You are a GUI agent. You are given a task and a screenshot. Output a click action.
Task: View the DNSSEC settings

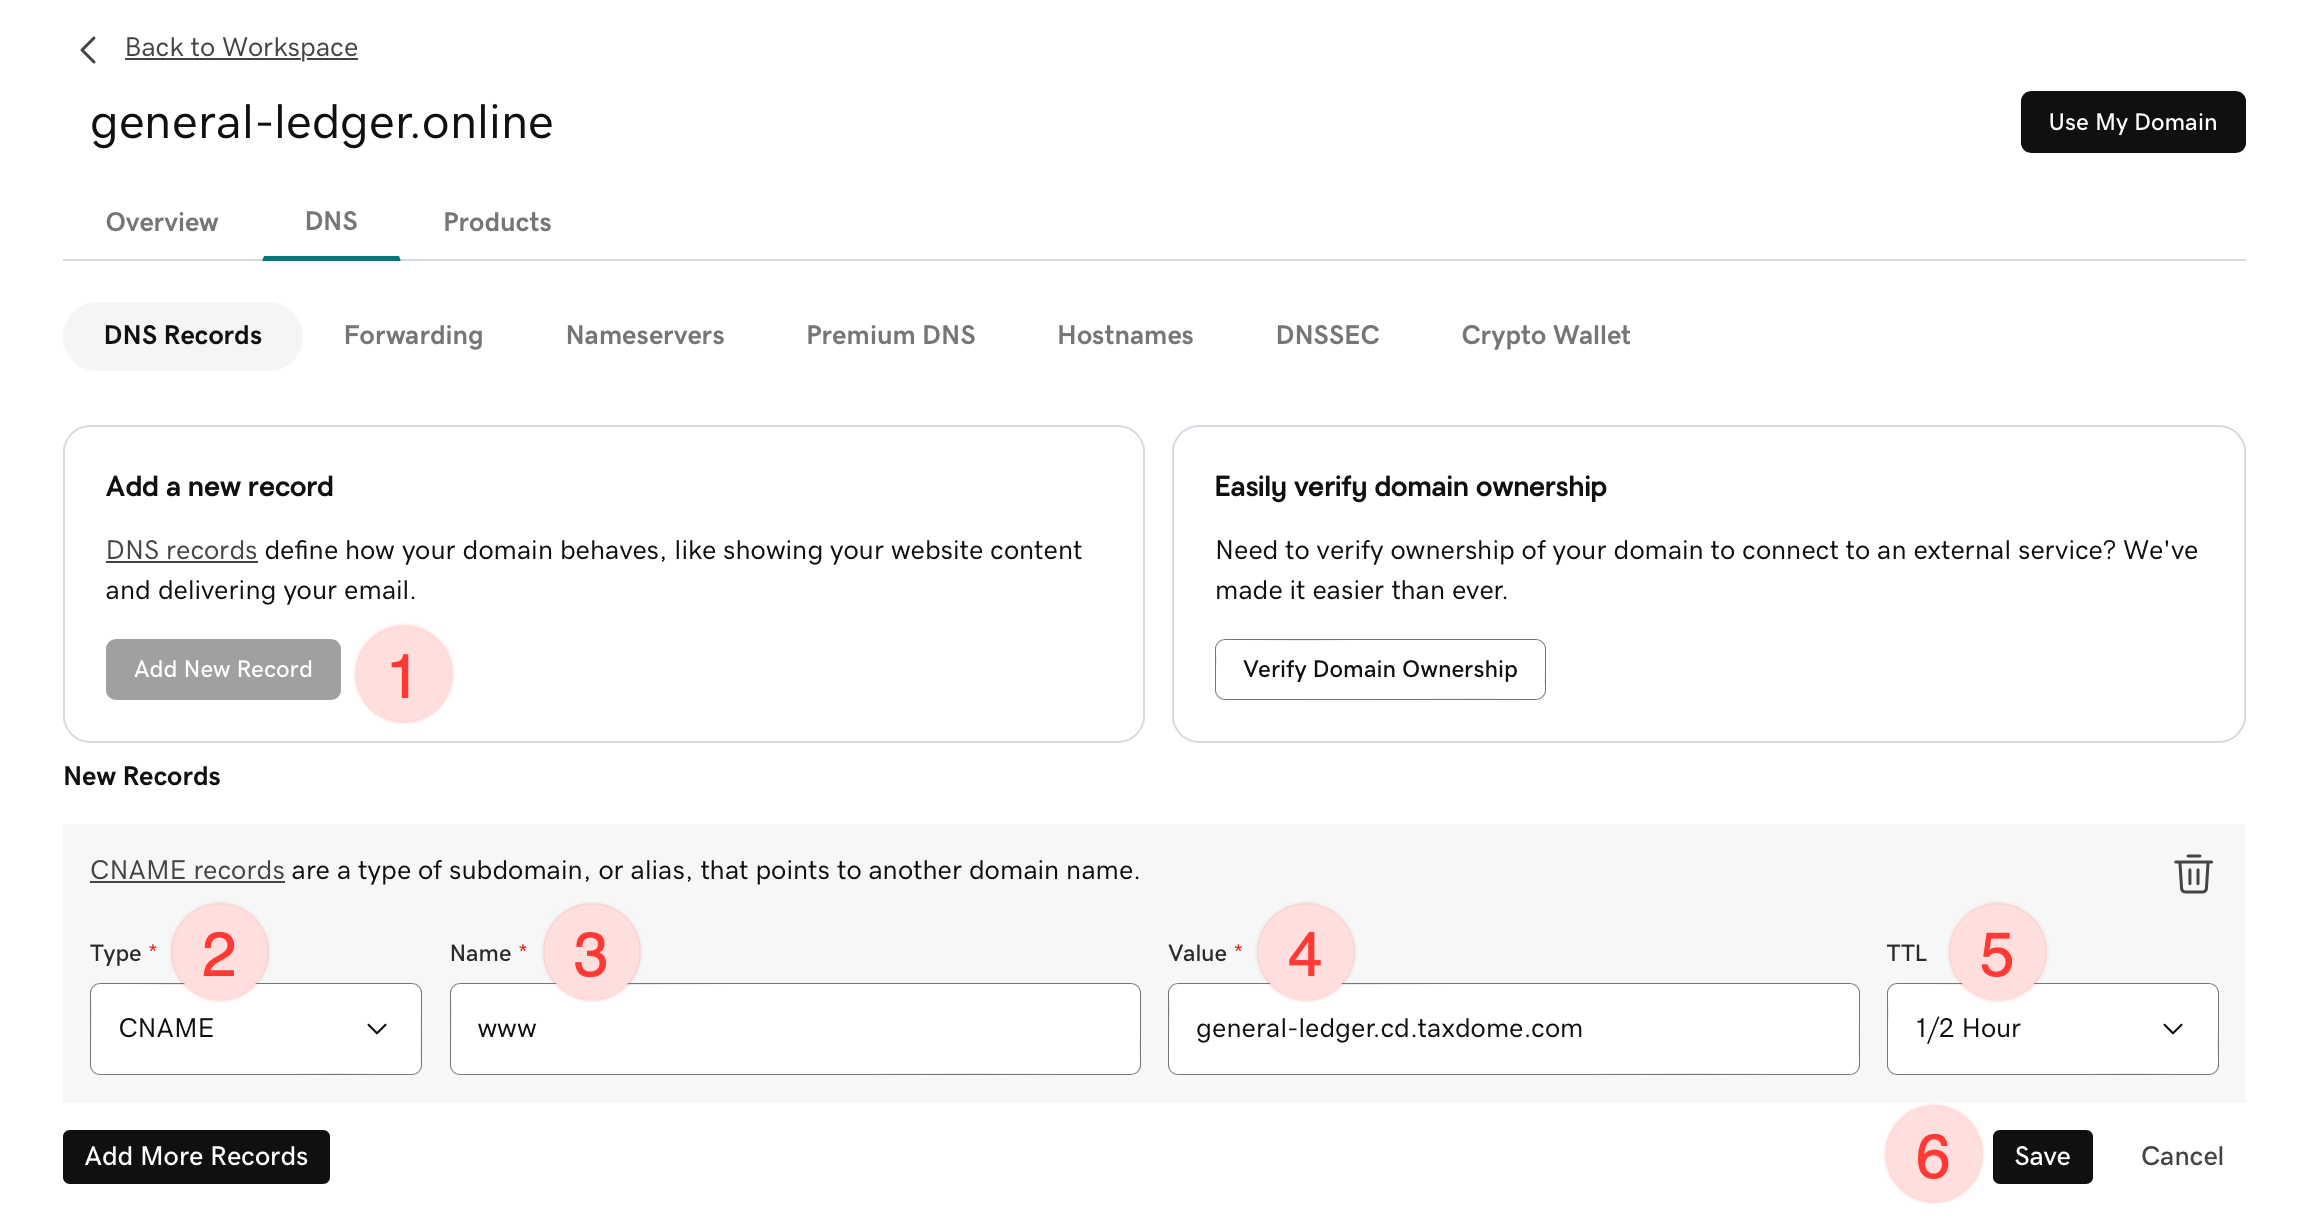[1327, 335]
